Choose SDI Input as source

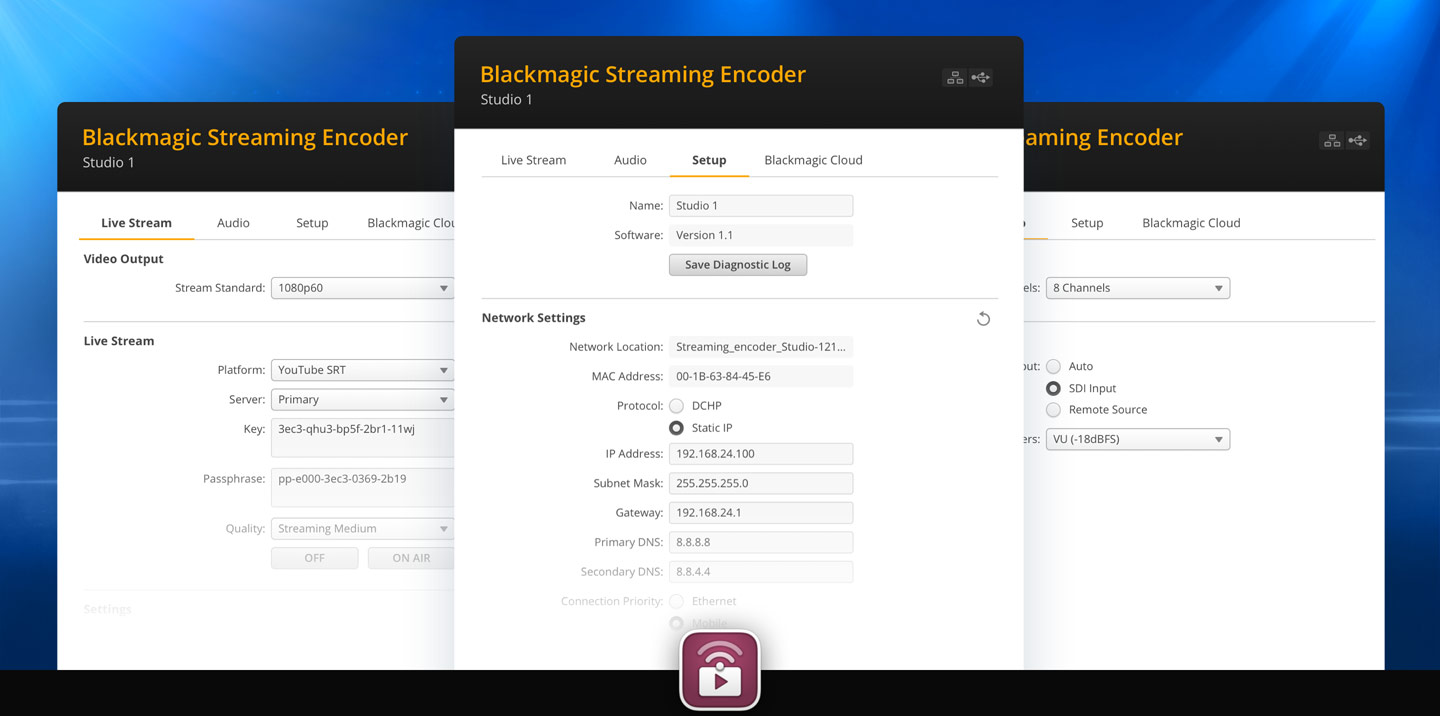click(x=1053, y=388)
